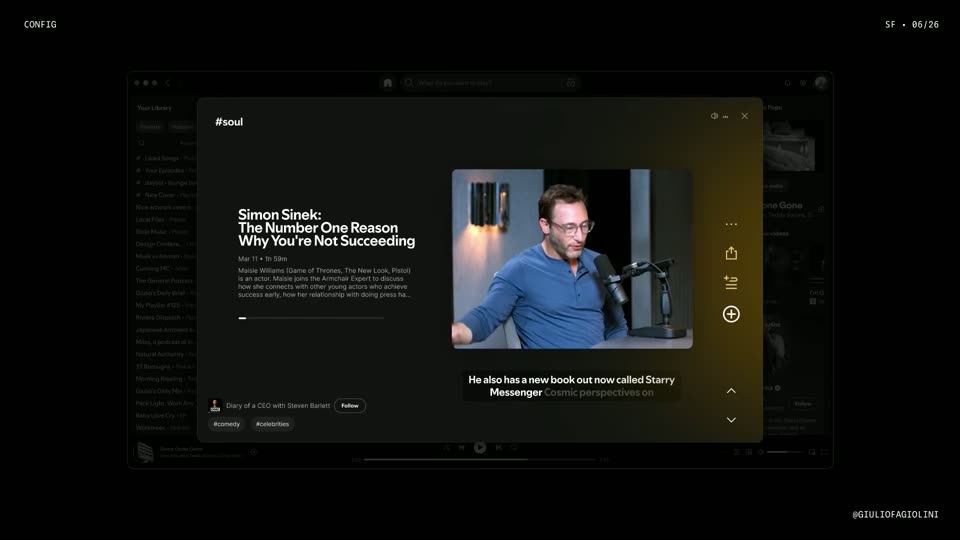Click the Diary of a CEO show name
The width and height of the screenshot is (960, 540).
coord(278,405)
